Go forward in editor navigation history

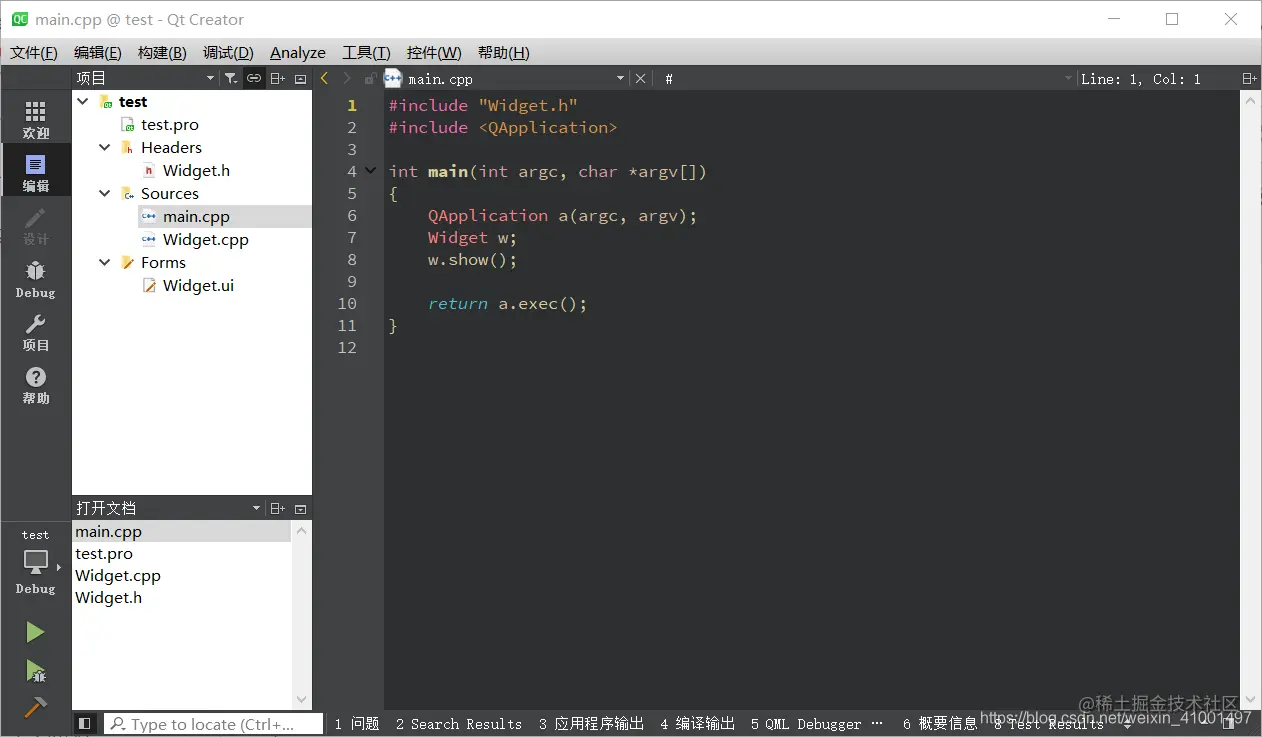[x=346, y=78]
